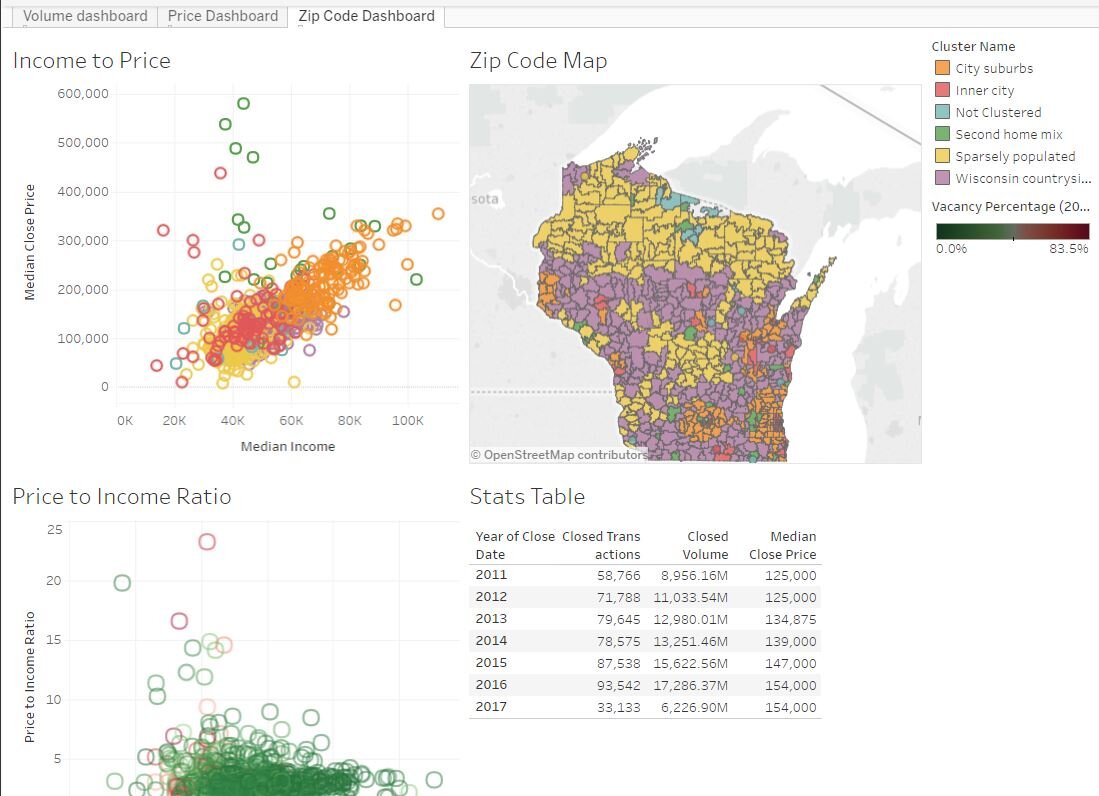Select the Inner city red legend swatch
The image size is (1099, 796).
click(x=942, y=90)
